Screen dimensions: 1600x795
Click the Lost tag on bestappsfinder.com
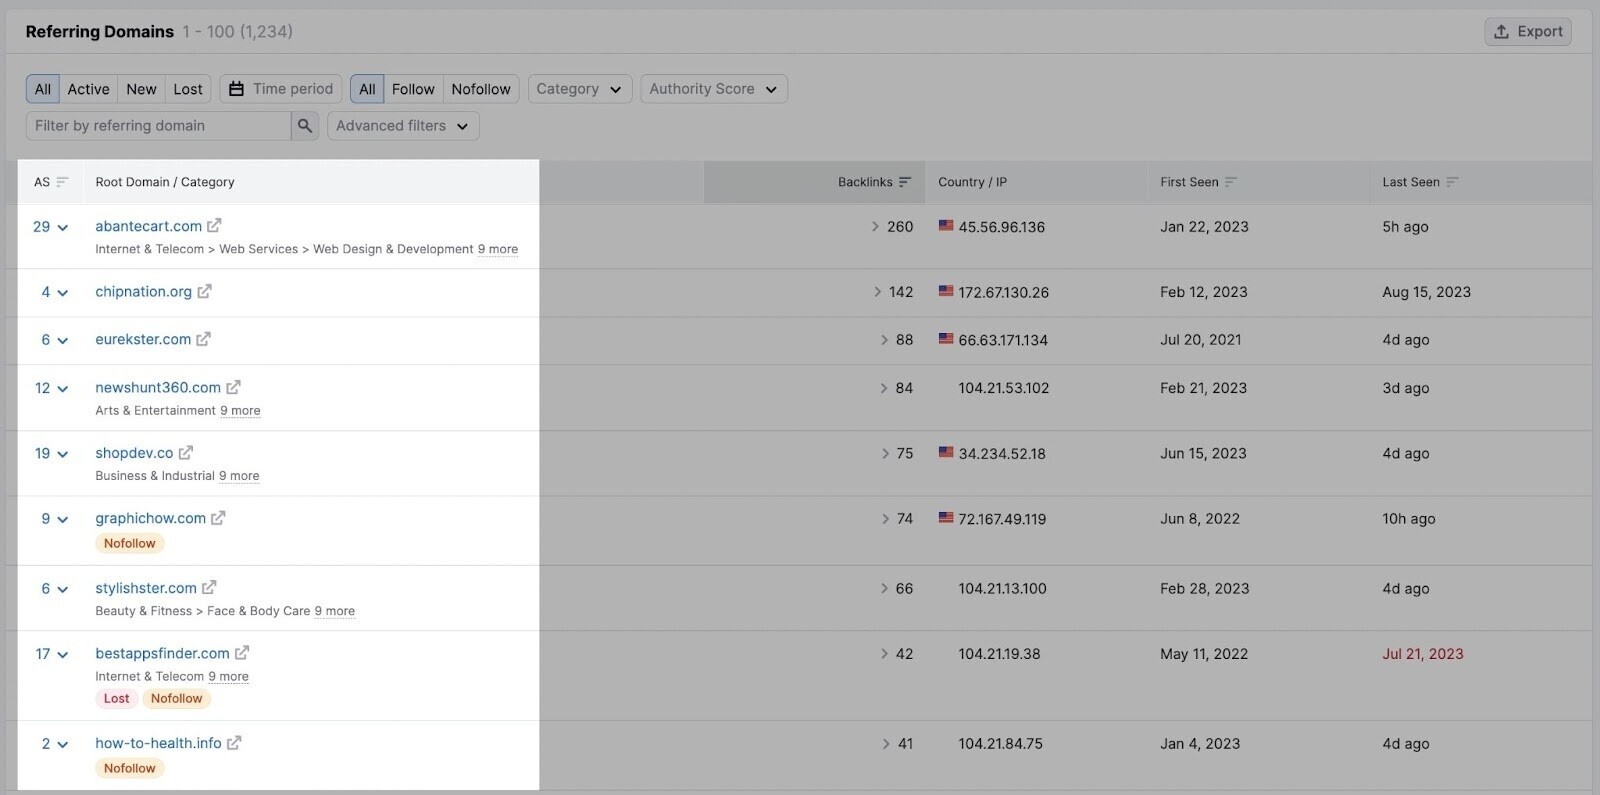[117, 699]
